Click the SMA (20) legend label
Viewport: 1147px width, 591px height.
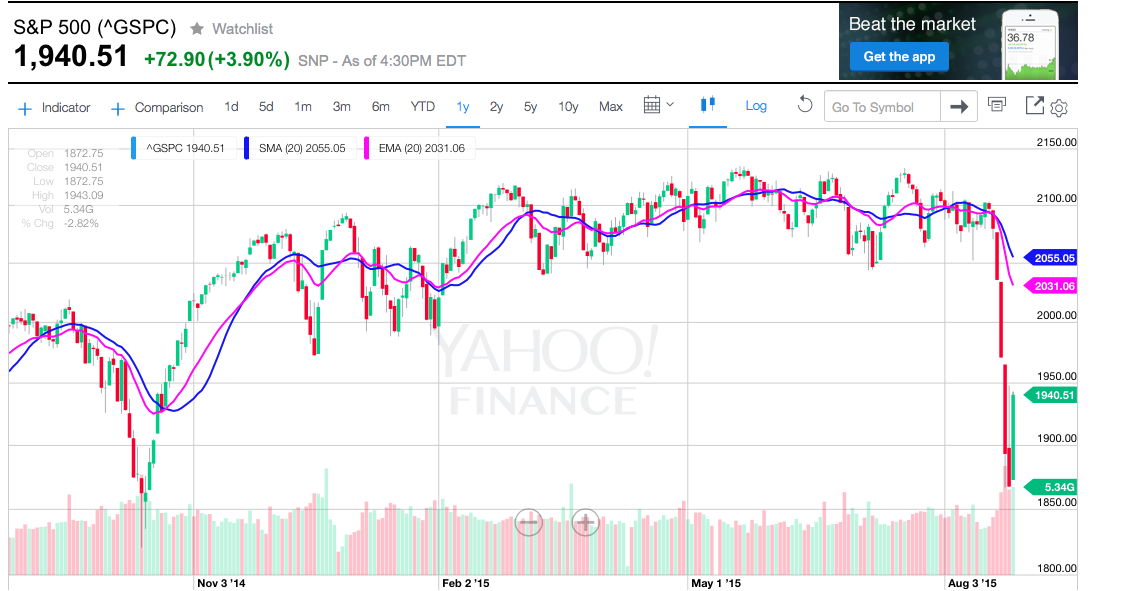(302, 148)
